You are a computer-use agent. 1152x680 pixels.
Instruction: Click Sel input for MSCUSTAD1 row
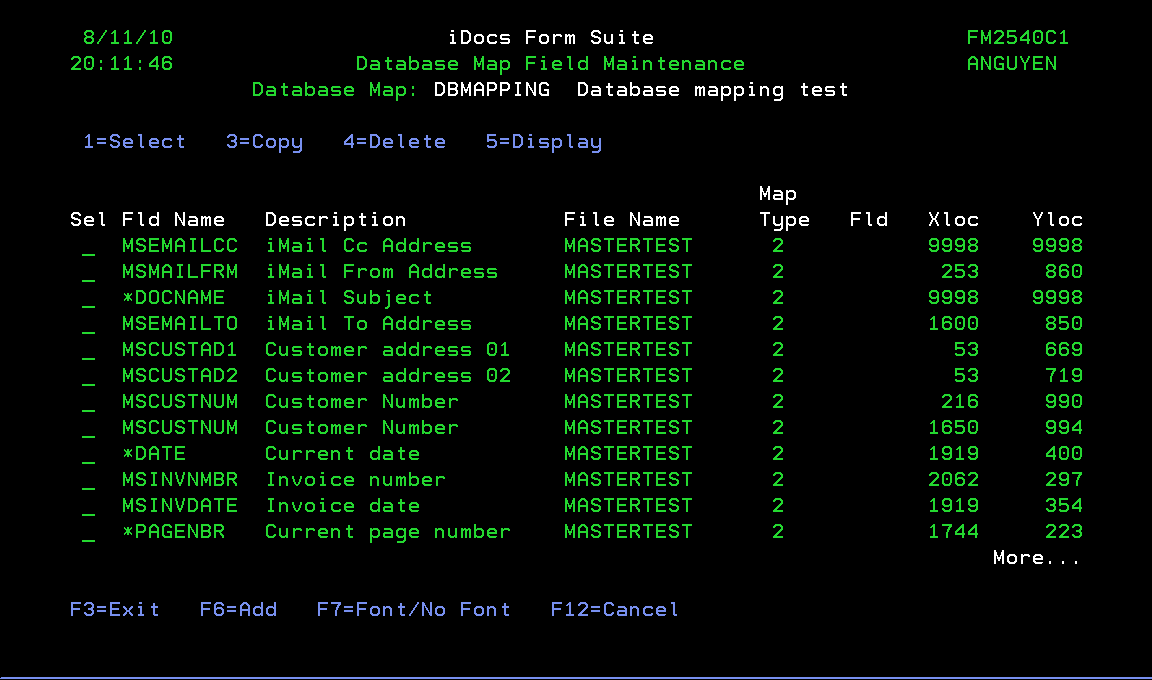click(x=89, y=351)
